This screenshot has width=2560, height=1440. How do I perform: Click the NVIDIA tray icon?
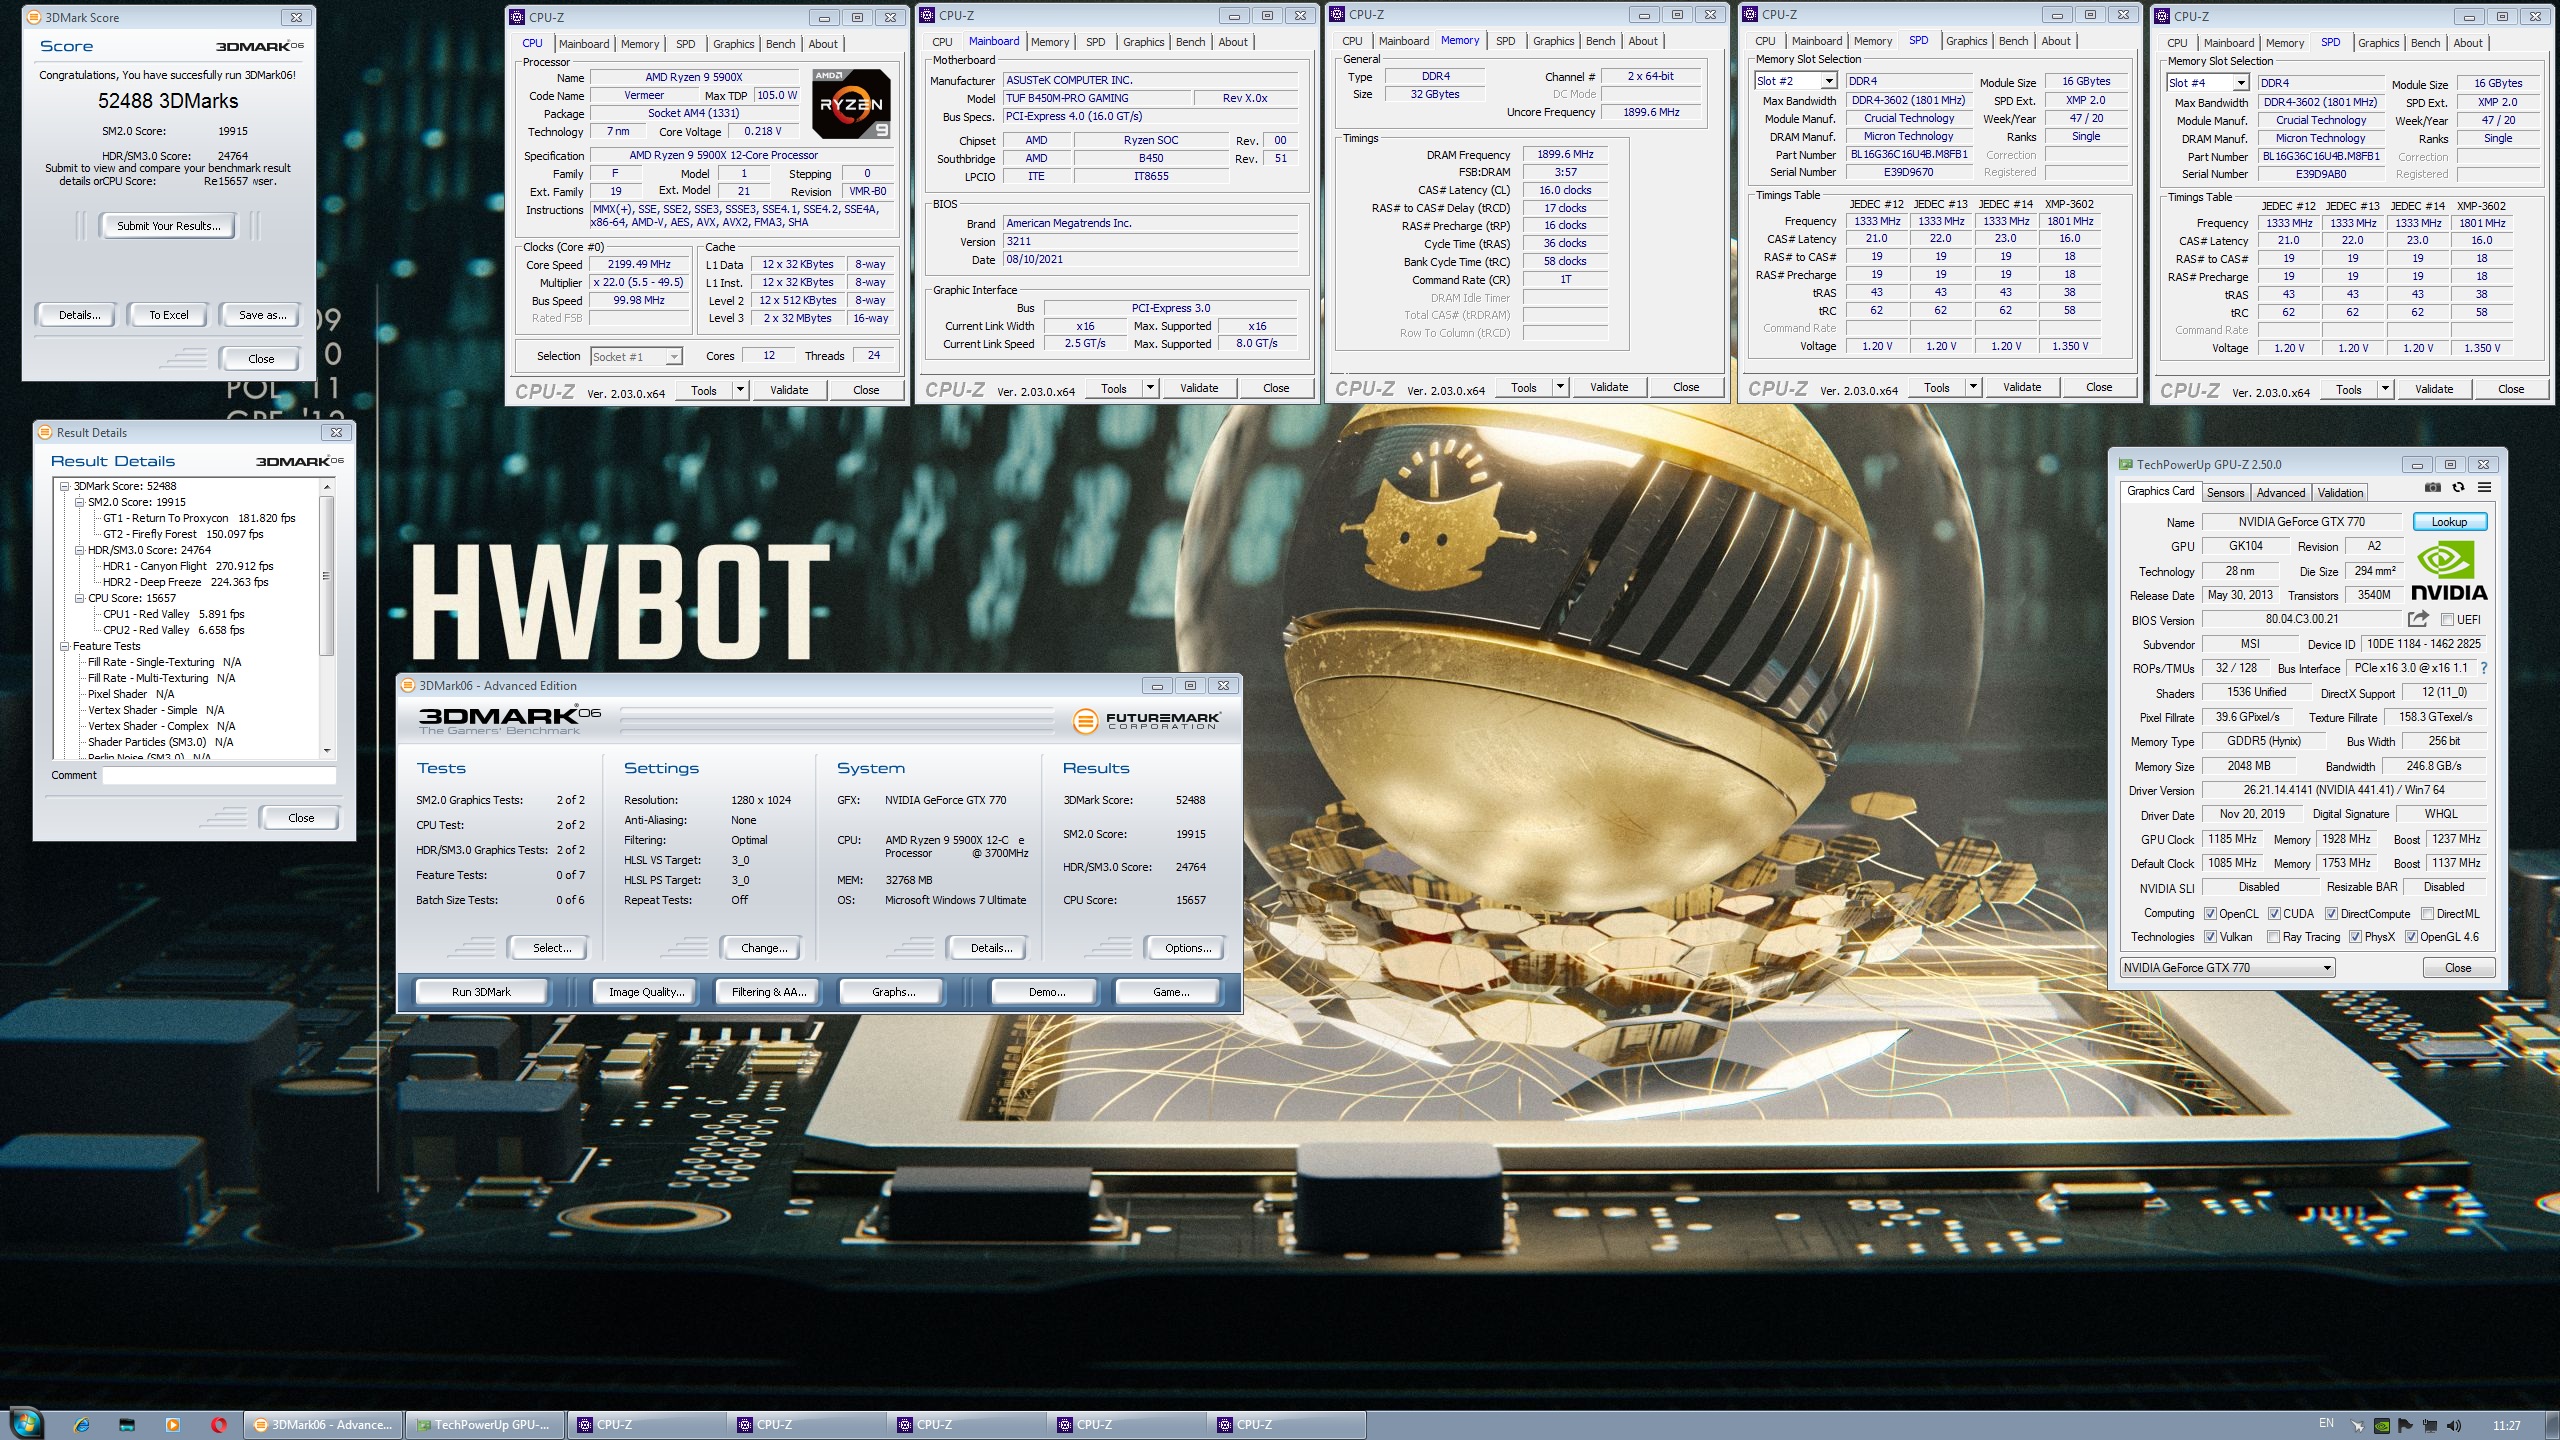click(2383, 1426)
